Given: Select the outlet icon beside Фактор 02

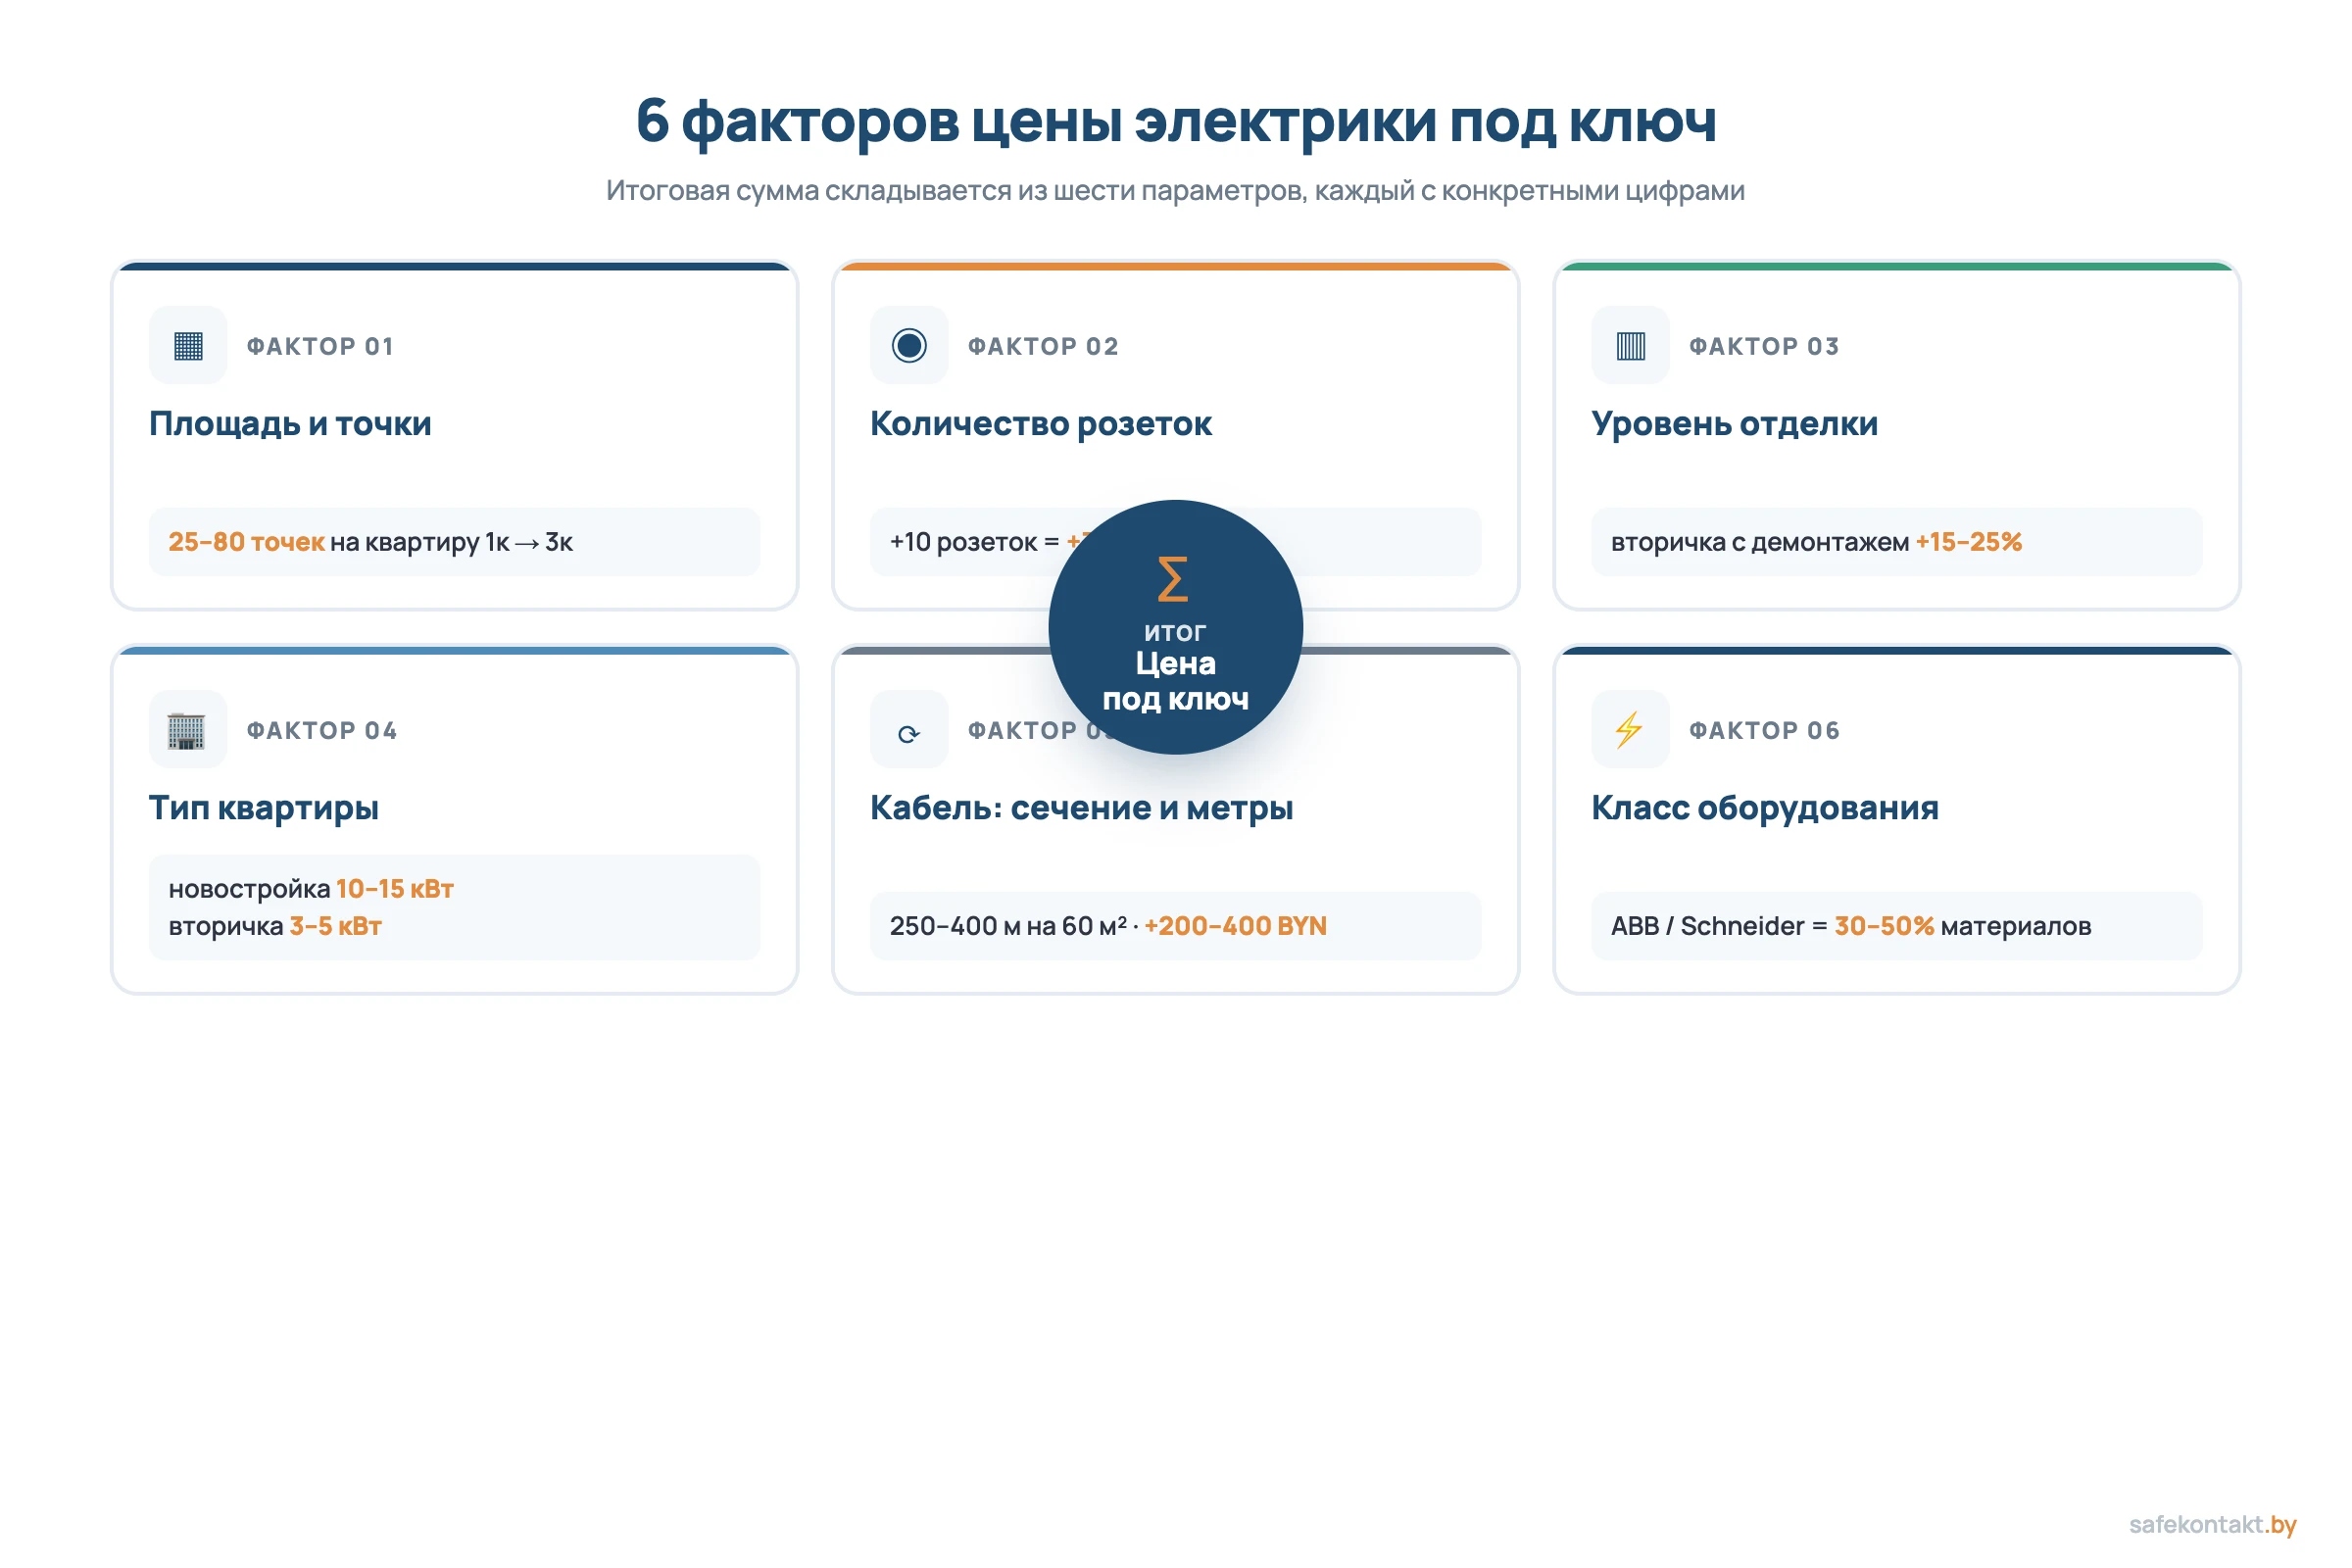Looking at the screenshot, I should click(x=908, y=344).
